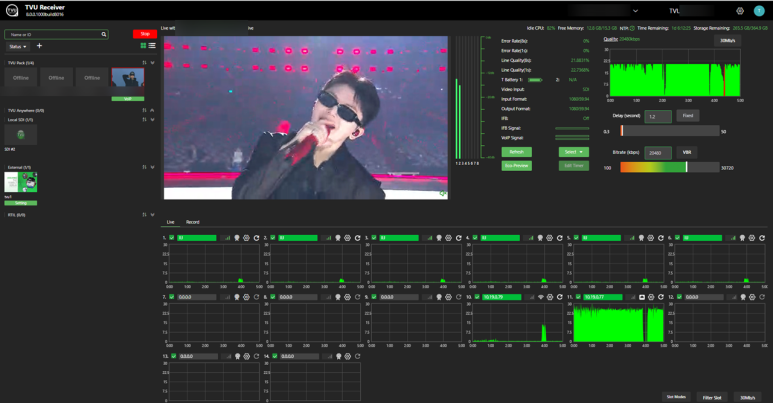The image size is (773, 403).
Task: Toggle slot 11 checkbox
Action: tap(578, 297)
